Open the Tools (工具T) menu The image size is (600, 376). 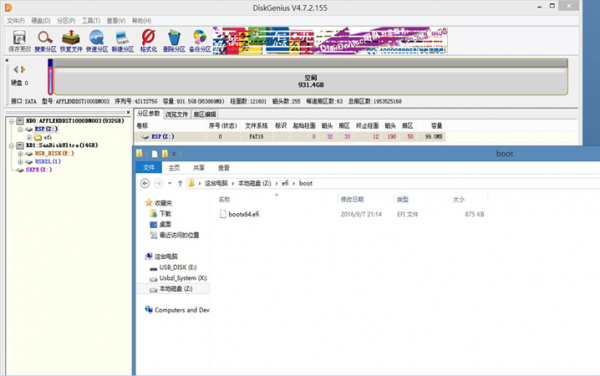coord(91,21)
